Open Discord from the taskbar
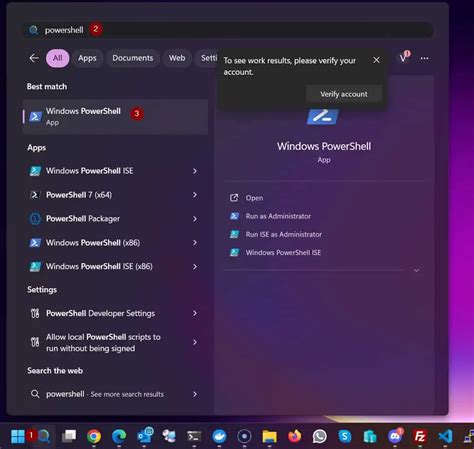 [395, 435]
